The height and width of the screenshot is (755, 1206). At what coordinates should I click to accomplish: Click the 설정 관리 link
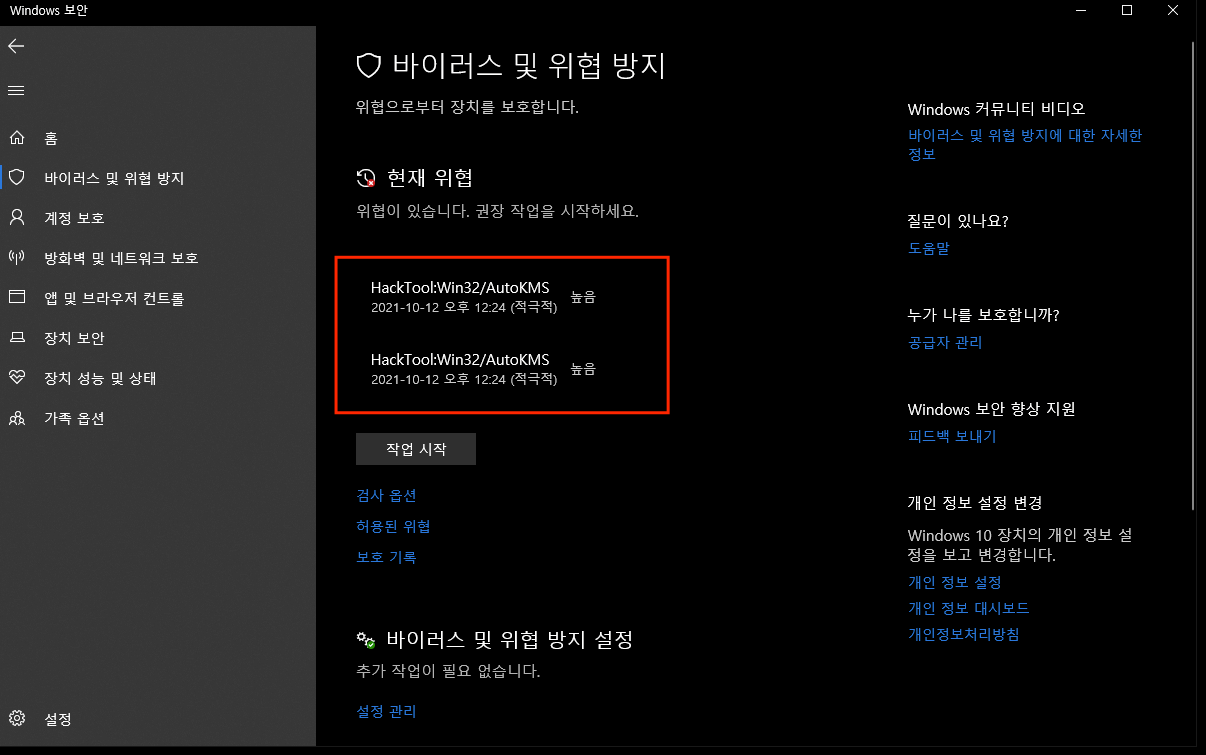pos(386,712)
